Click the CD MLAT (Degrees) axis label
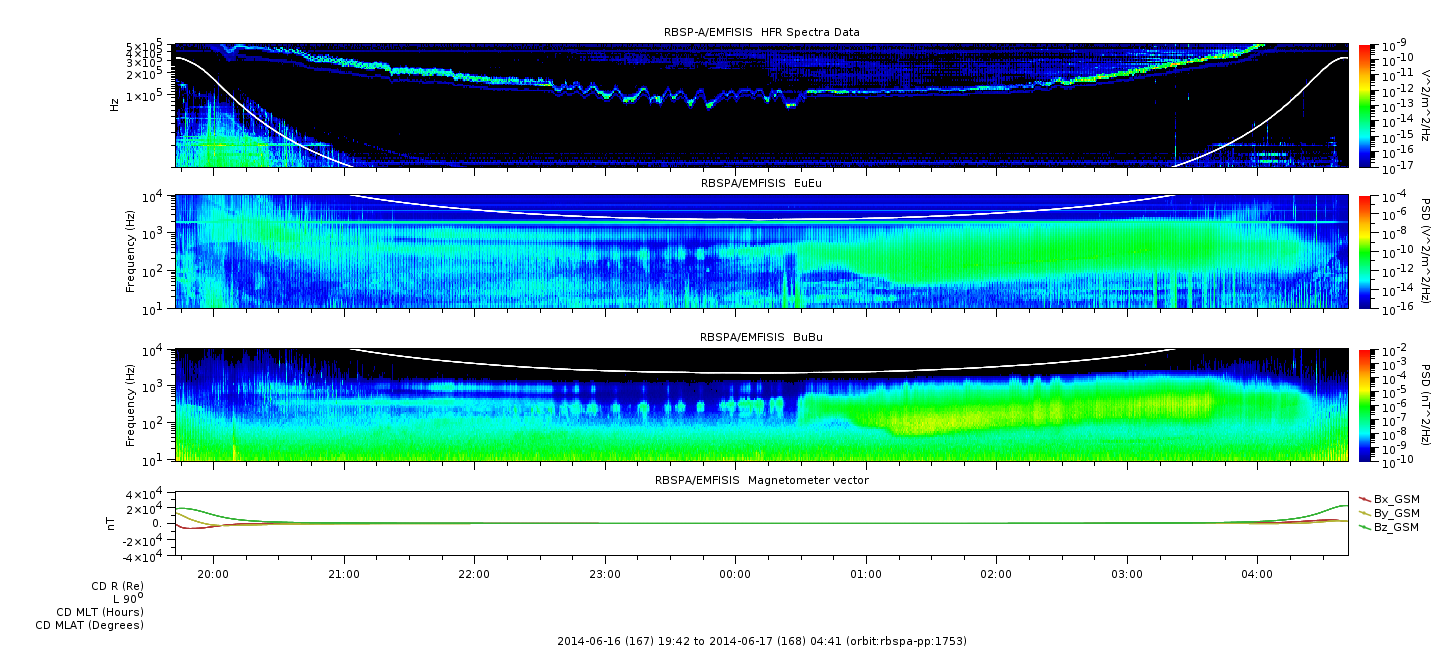Image resolution: width=1447 pixels, height=658 pixels. [x=89, y=625]
